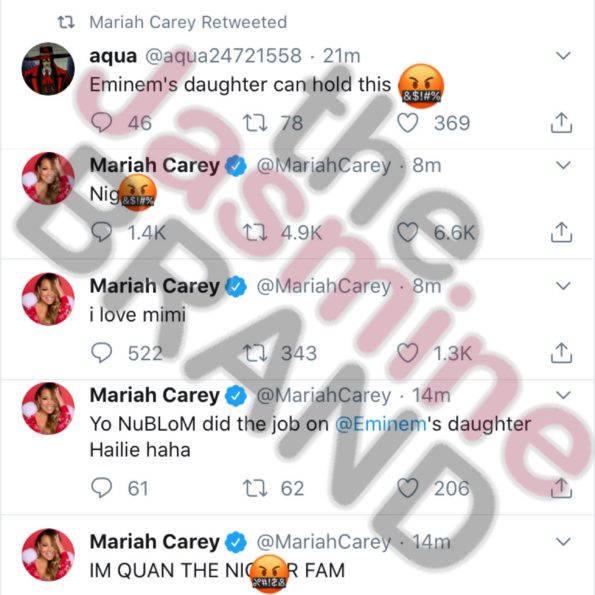Screen dimensions: 595x595
Task: Reply to the 'i love mimi' tweet
Action: click(x=102, y=353)
